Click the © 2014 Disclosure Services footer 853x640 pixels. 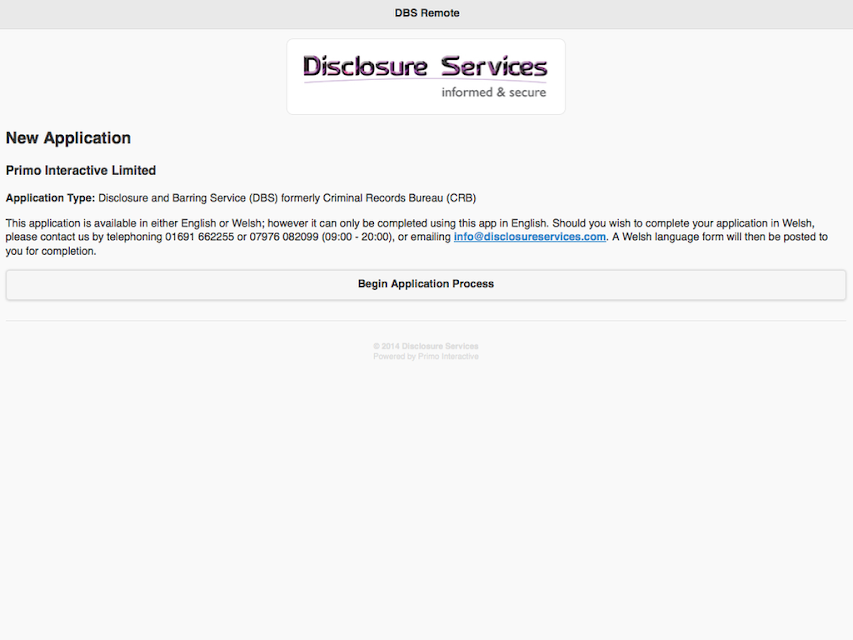426,346
